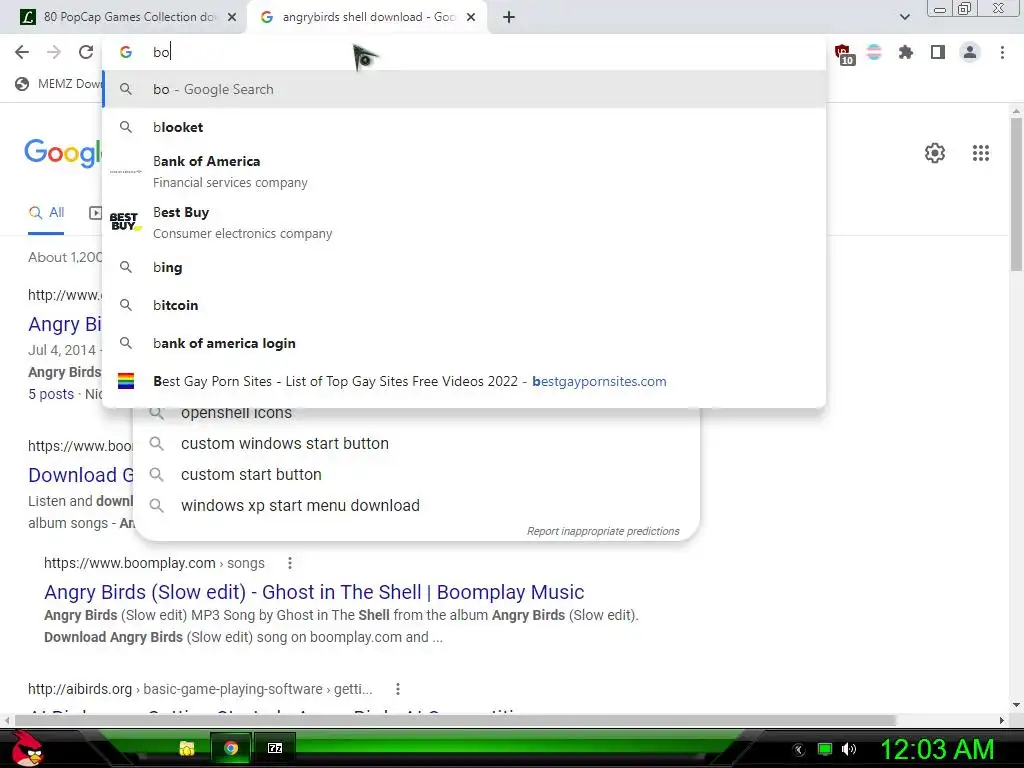This screenshot has height=768, width=1024.
Task: Select the All search results tab
Action: (x=46, y=213)
